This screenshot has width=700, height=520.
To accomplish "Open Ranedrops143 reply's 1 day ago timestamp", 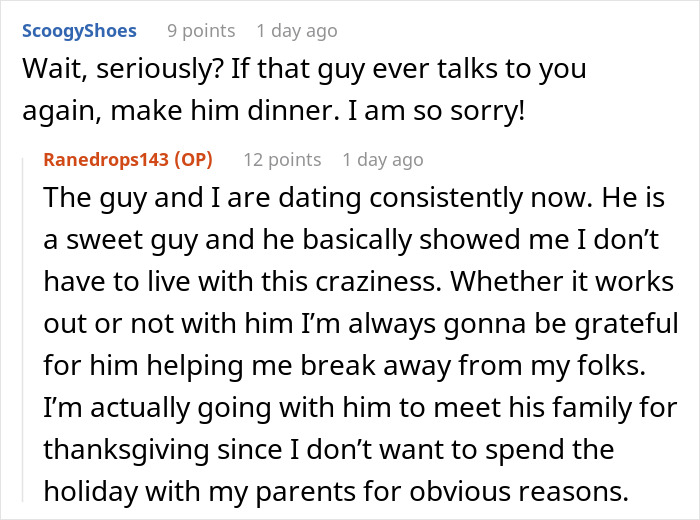I will (x=383, y=159).
